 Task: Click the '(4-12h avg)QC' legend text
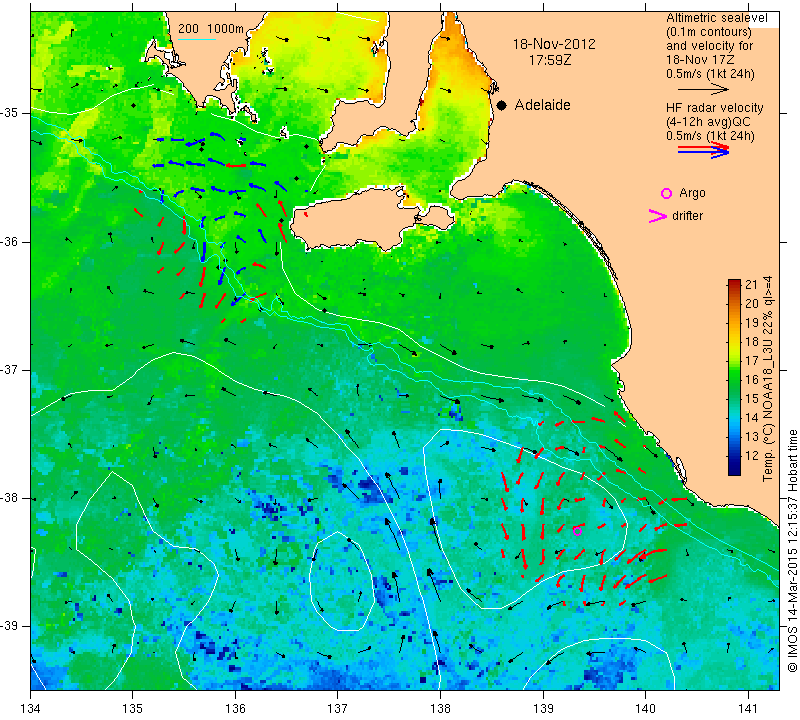coord(706,122)
